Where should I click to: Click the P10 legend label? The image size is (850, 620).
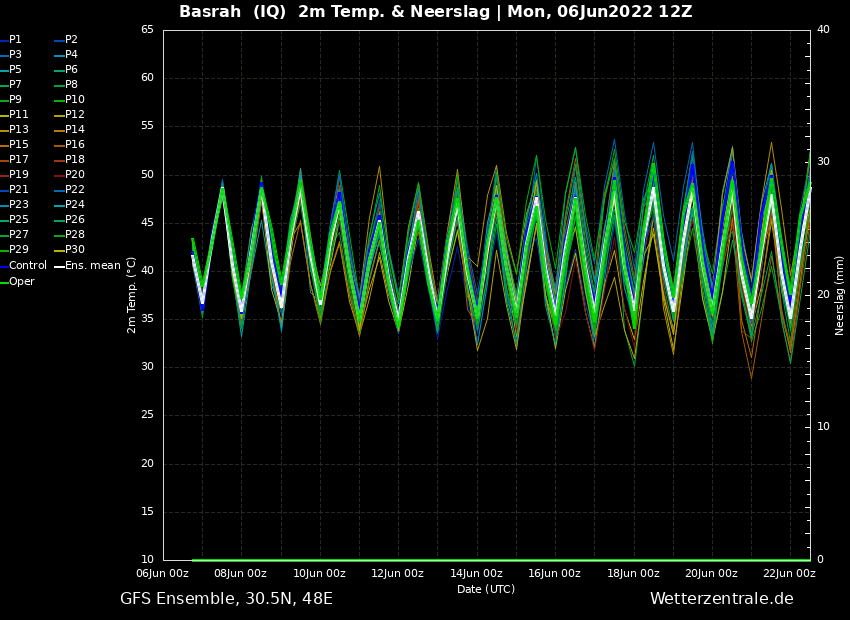pyautogui.click(x=74, y=100)
